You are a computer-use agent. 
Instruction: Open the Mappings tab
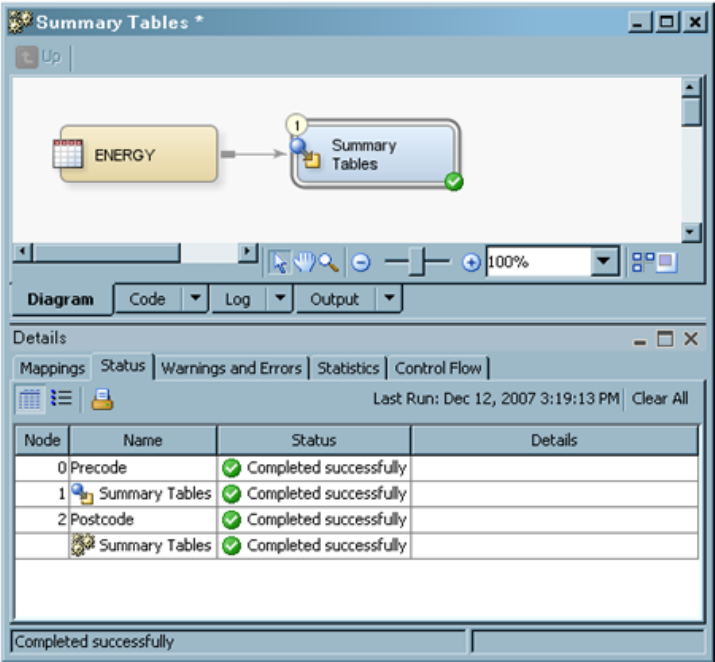(x=52, y=368)
